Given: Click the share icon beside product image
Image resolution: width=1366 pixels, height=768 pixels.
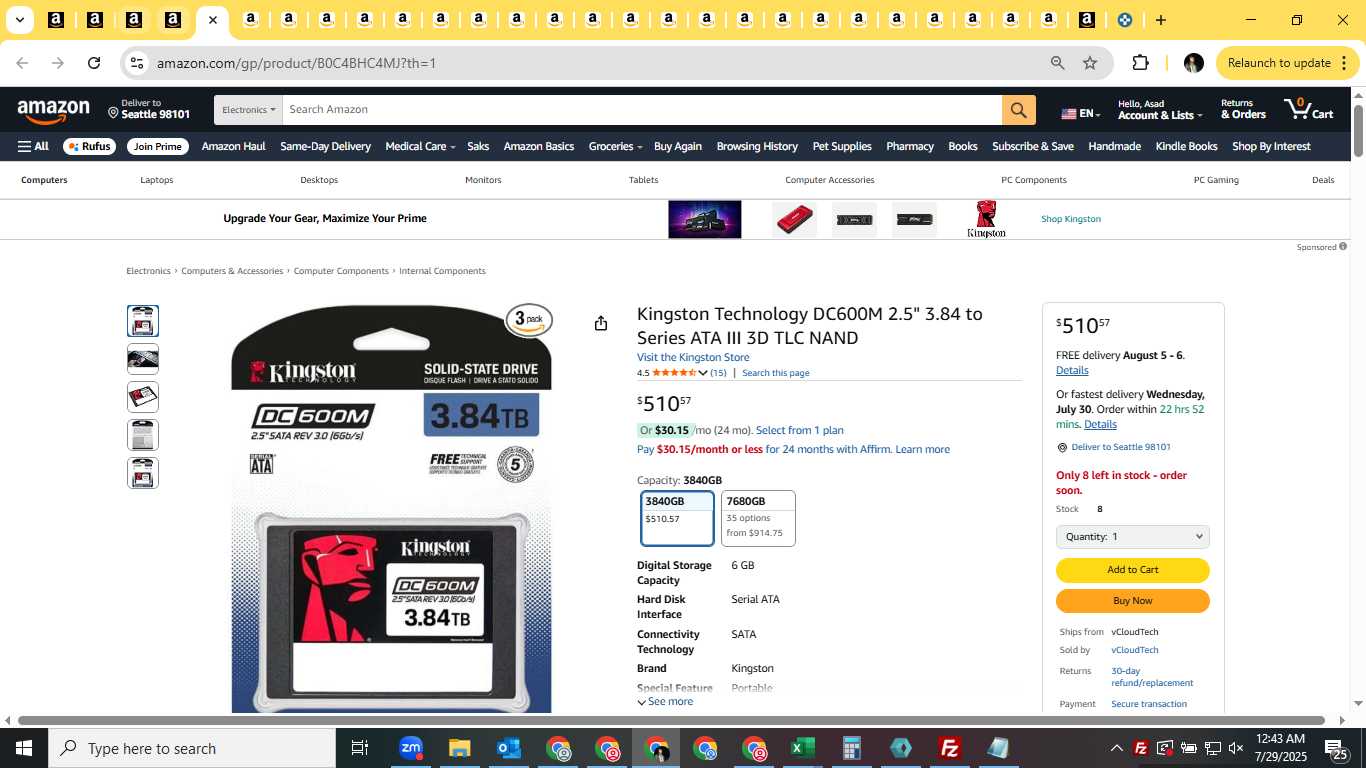Looking at the screenshot, I should [x=601, y=323].
